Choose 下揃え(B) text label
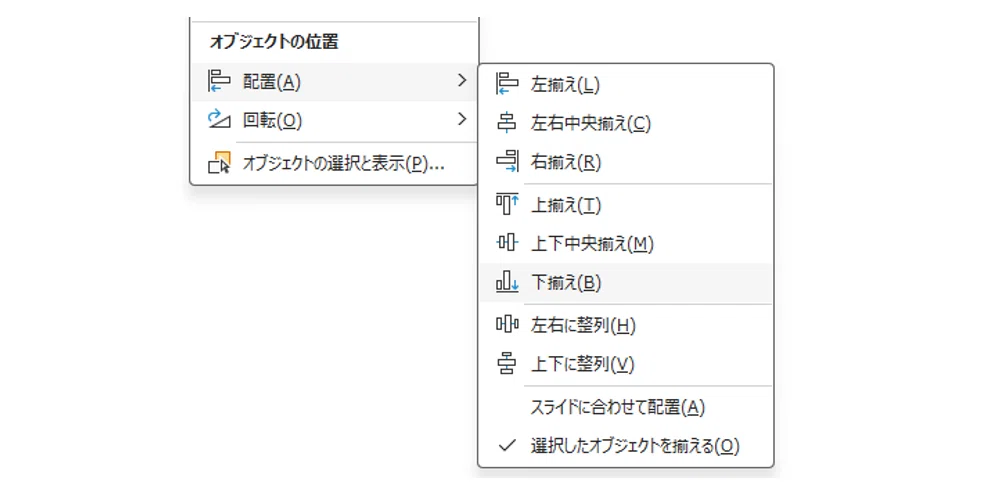Viewport: 983px width, 495px height. click(566, 283)
